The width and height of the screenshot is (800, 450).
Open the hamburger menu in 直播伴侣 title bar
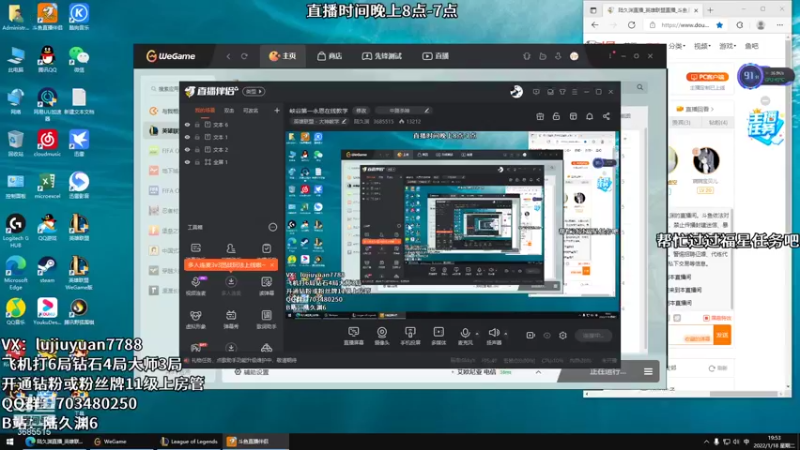click(574, 92)
